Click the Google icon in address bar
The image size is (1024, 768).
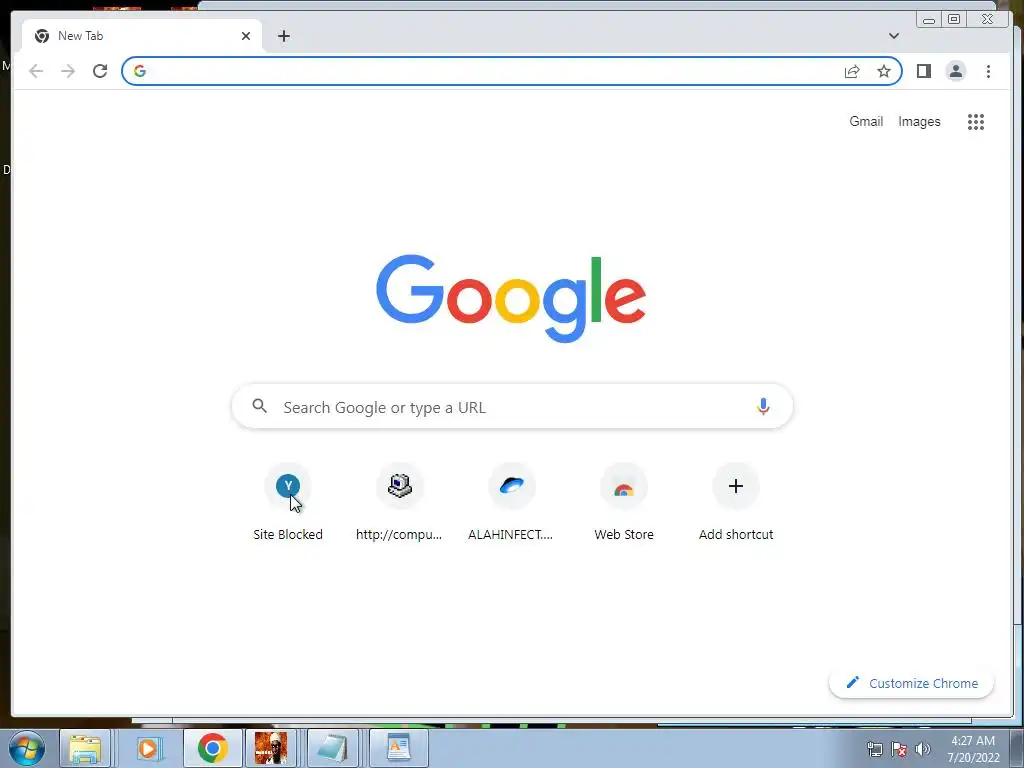tap(140, 71)
